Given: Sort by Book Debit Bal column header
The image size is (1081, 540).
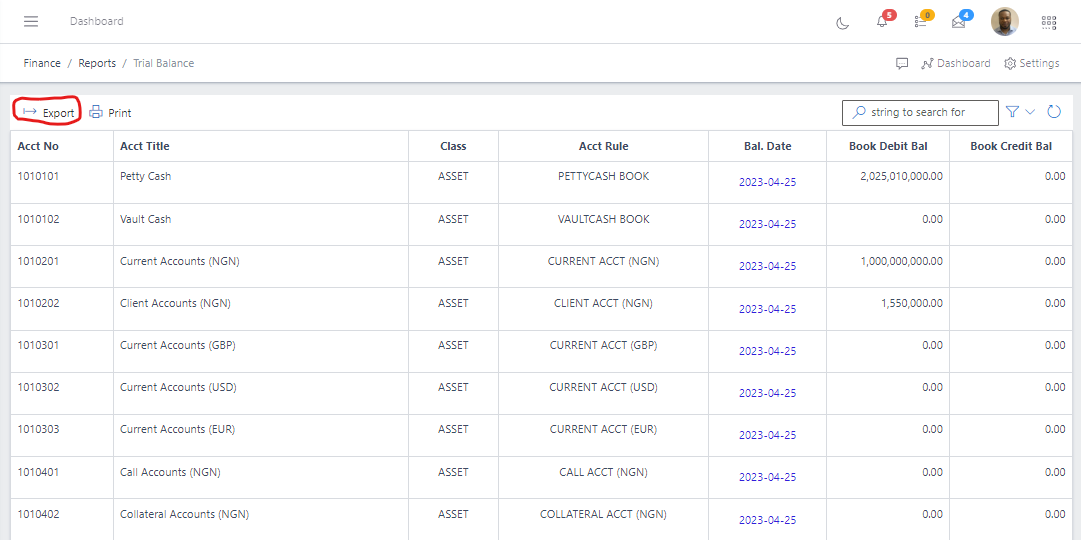Looking at the screenshot, I should (888, 146).
